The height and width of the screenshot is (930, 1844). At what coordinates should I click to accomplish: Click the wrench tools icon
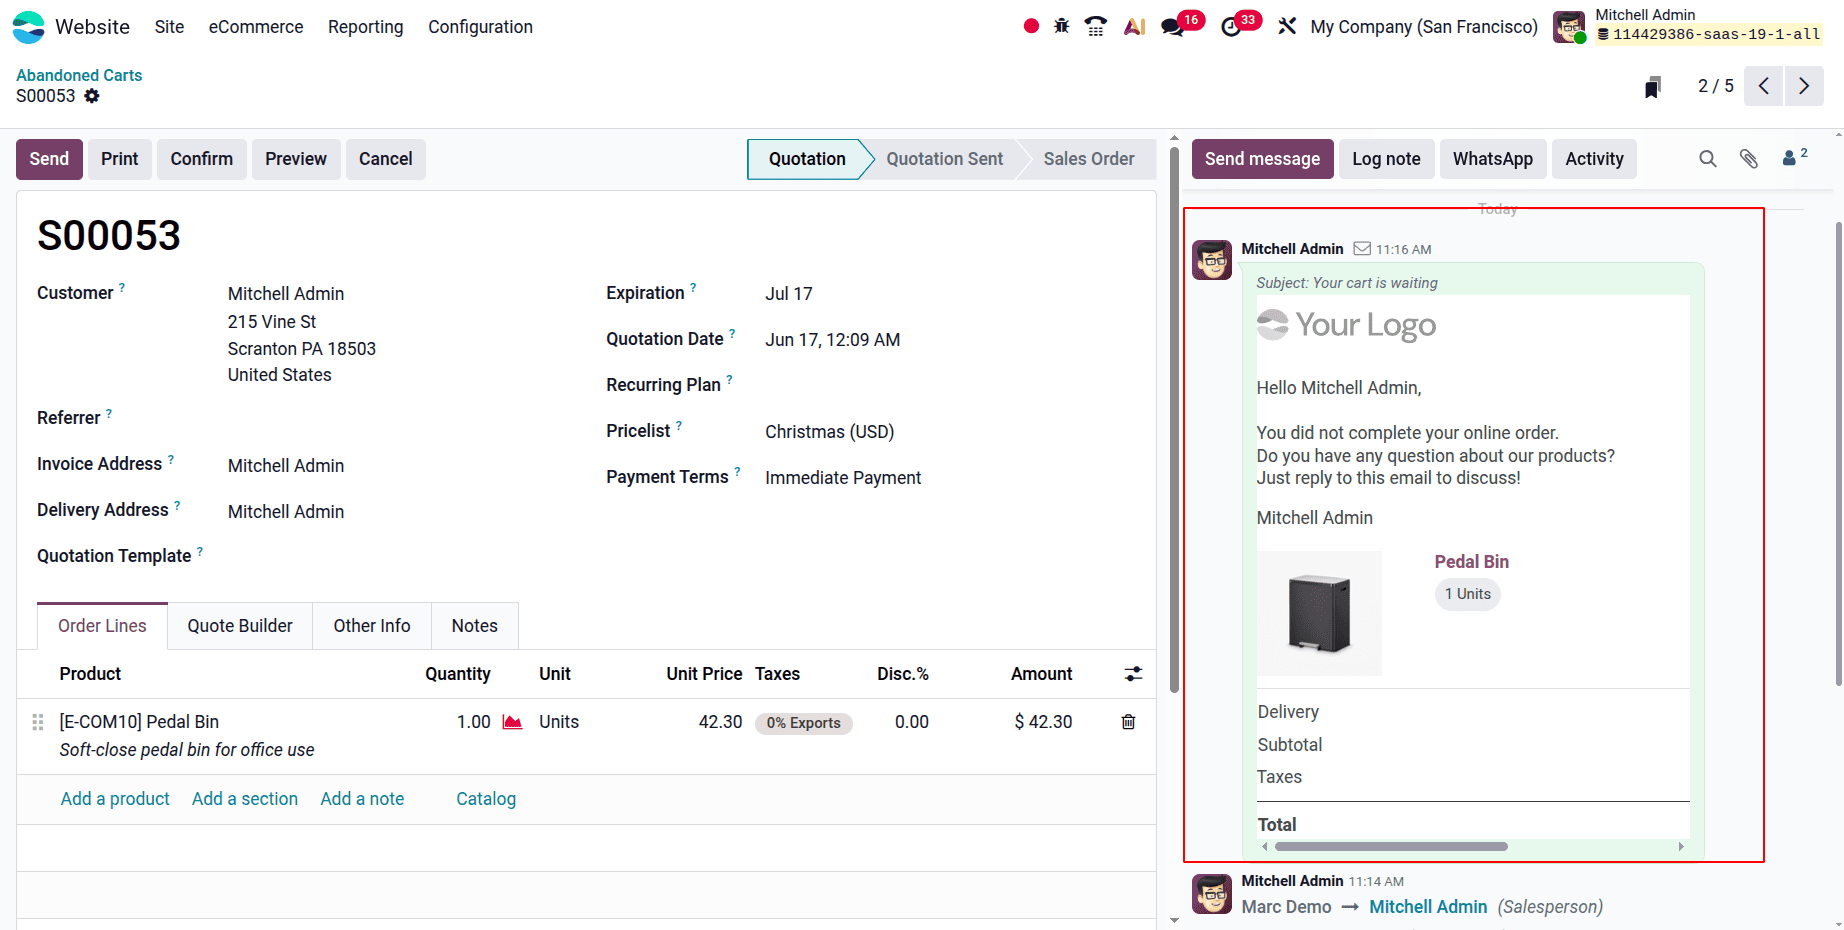[x=1287, y=27]
